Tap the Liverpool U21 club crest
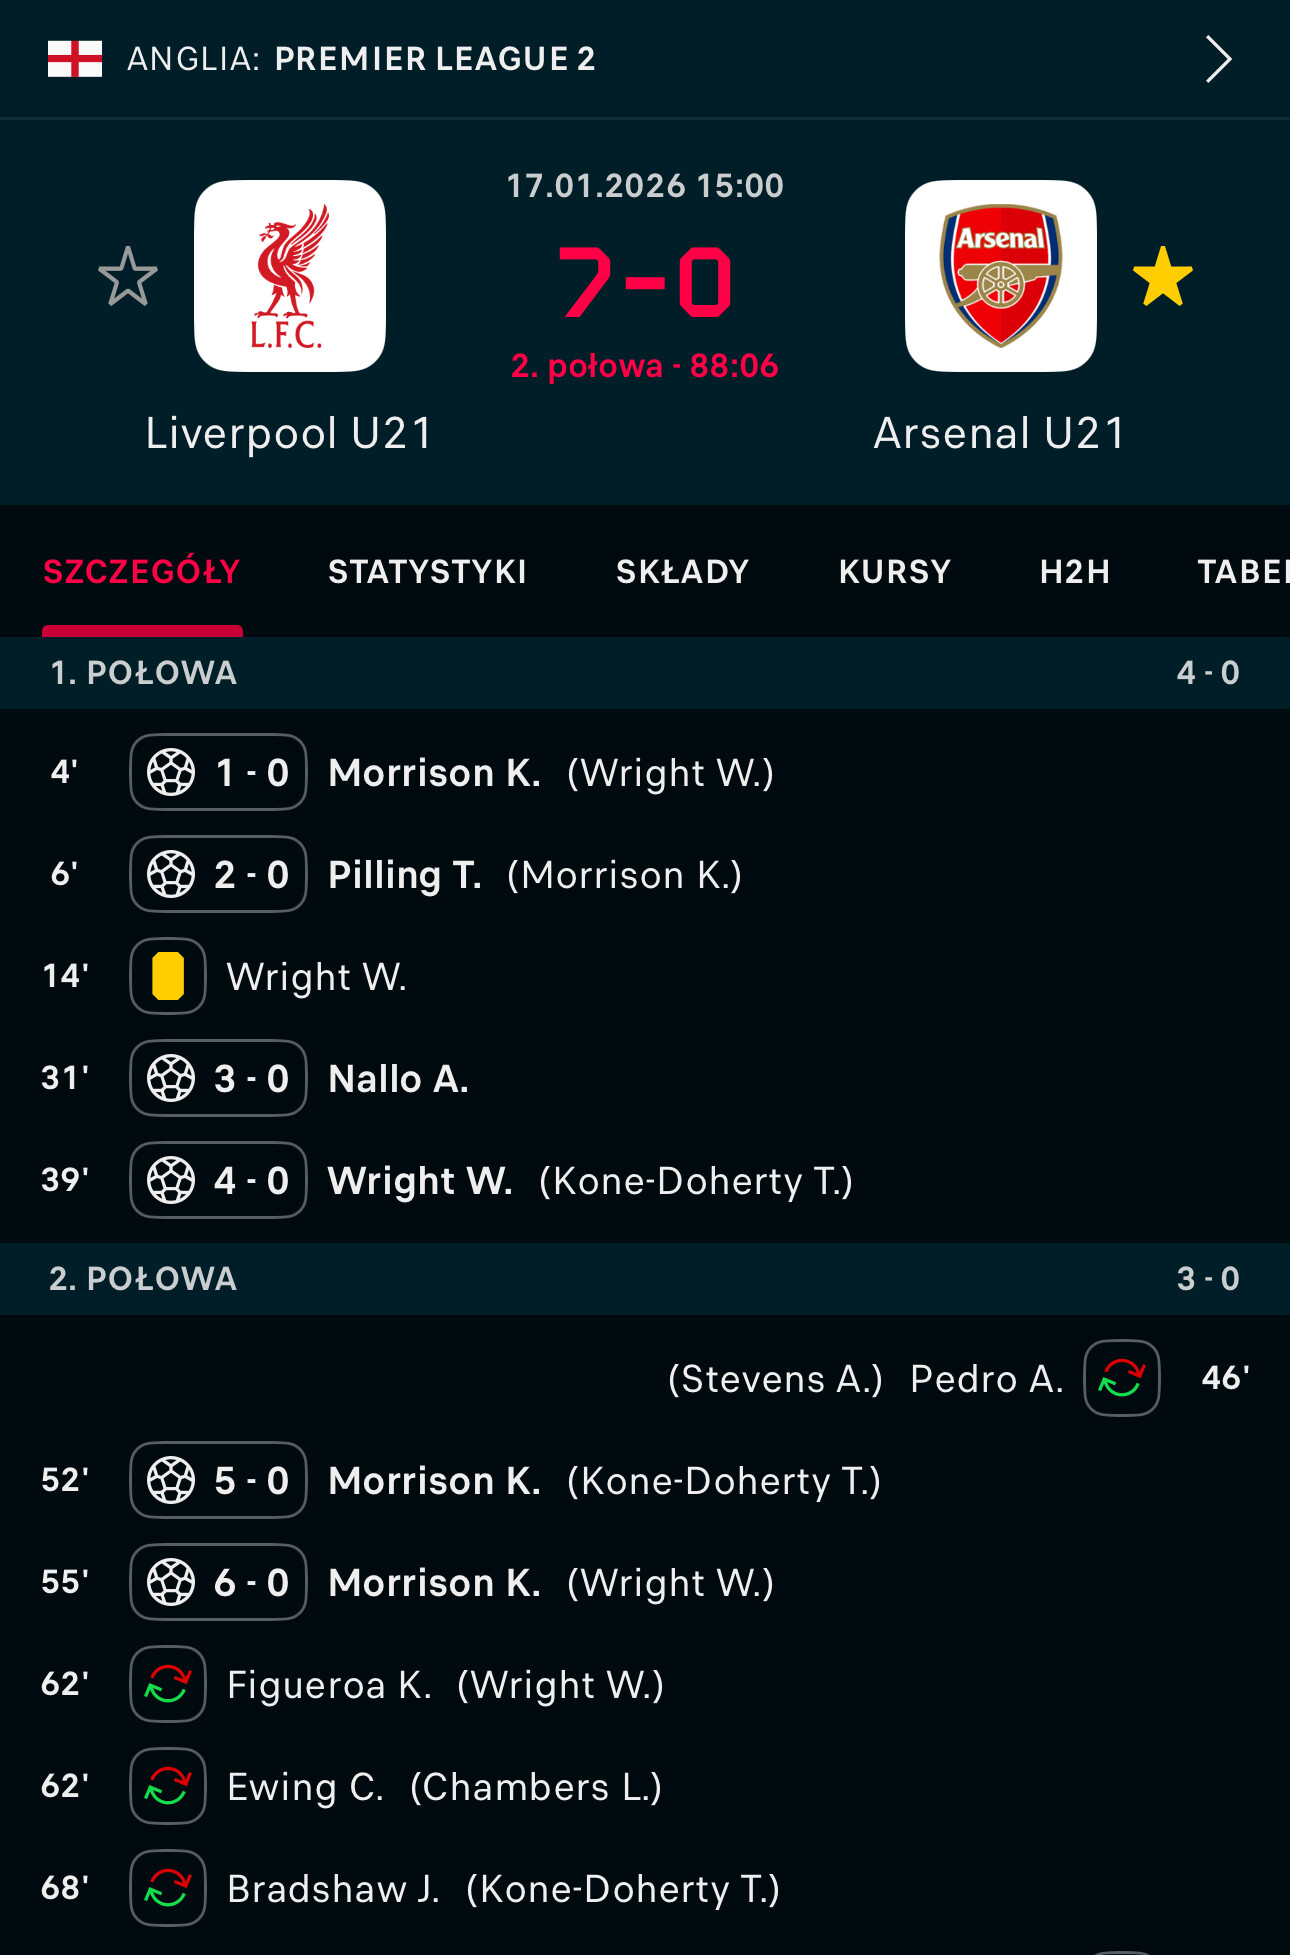The height and width of the screenshot is (1955, 1290). point(290,276)
